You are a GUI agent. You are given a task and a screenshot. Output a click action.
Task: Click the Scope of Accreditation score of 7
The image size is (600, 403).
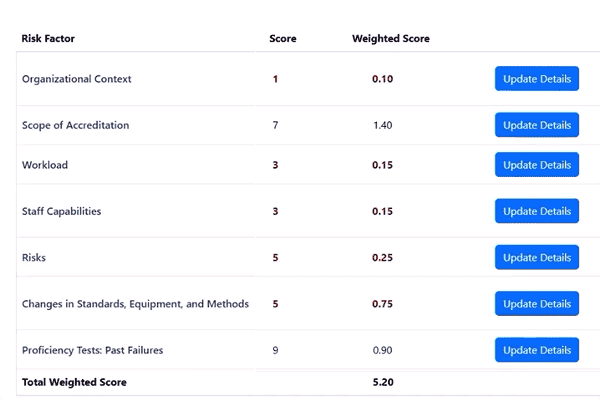click(x=275, y=125)
